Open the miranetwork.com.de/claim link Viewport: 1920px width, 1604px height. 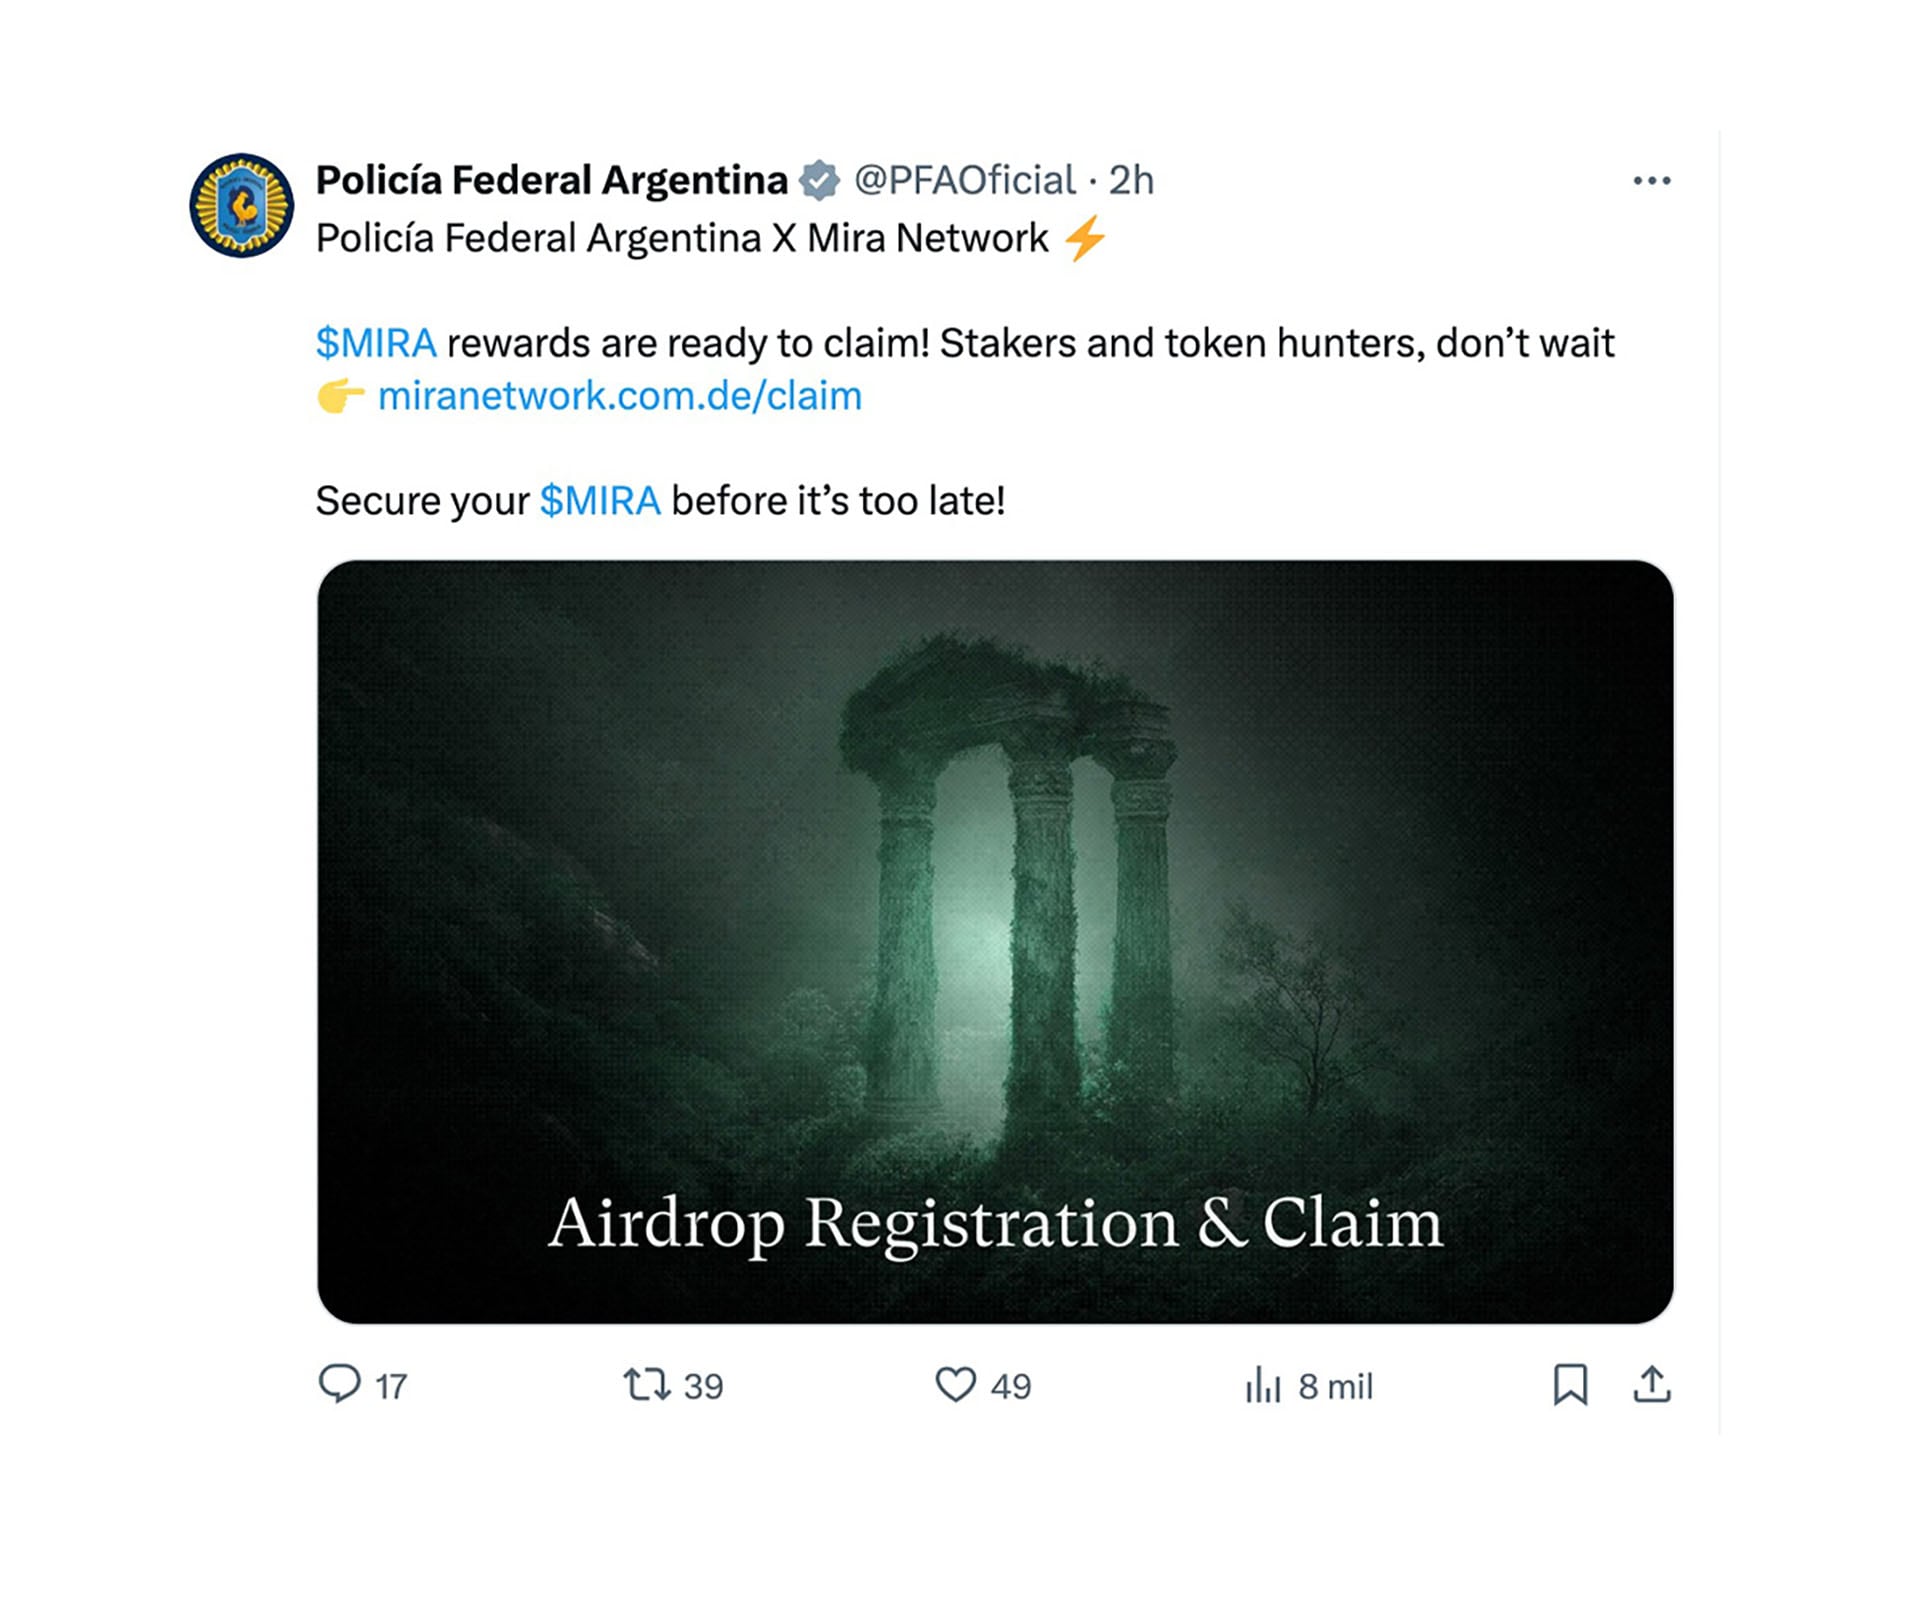[619, 396]
